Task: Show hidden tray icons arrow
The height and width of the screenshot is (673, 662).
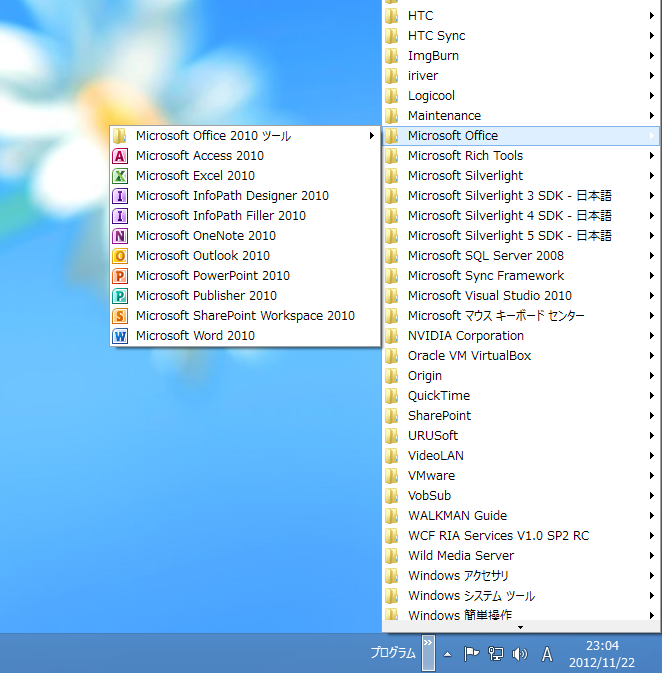Action: click(447, 655)
